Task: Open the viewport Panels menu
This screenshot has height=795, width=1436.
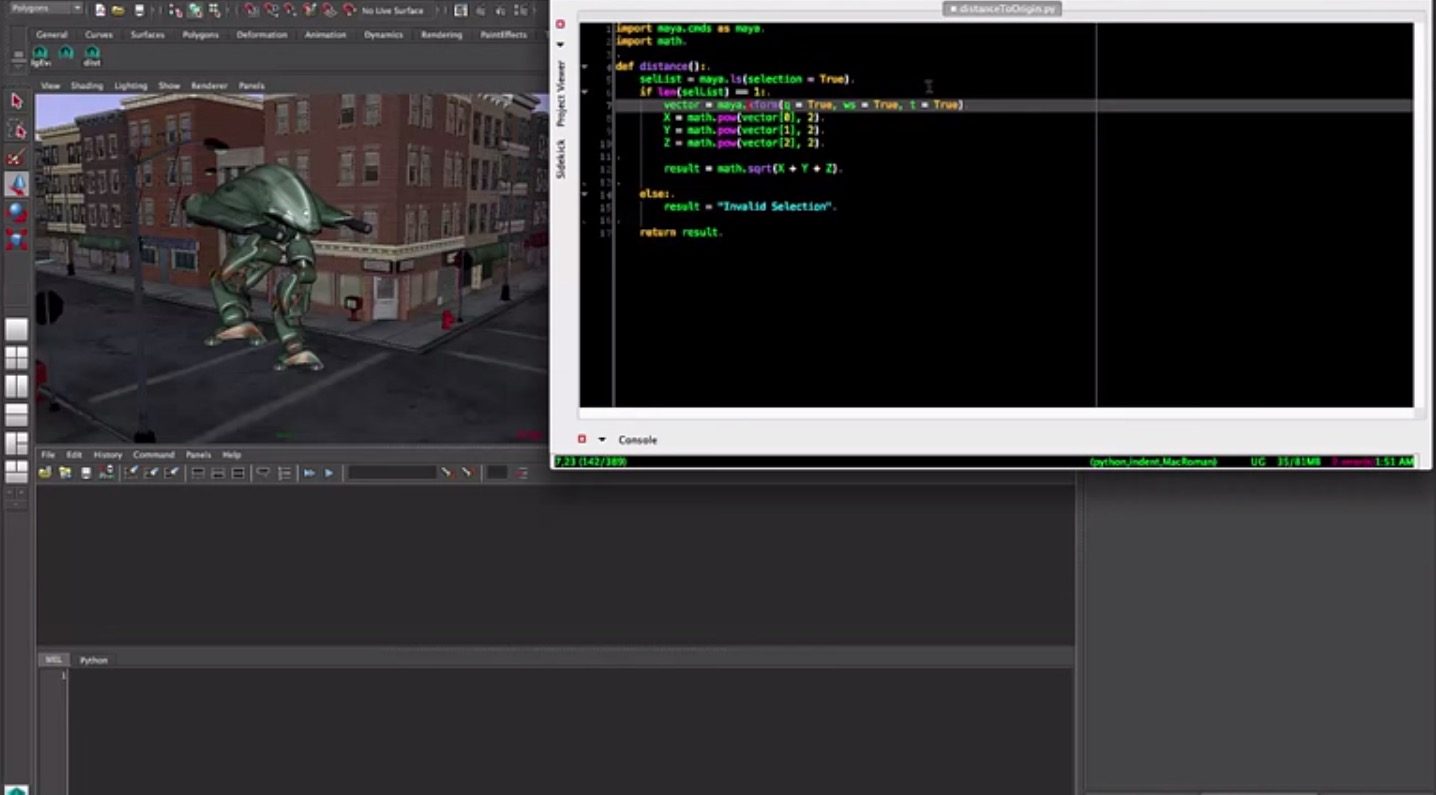Action: [x=251, y=86]
